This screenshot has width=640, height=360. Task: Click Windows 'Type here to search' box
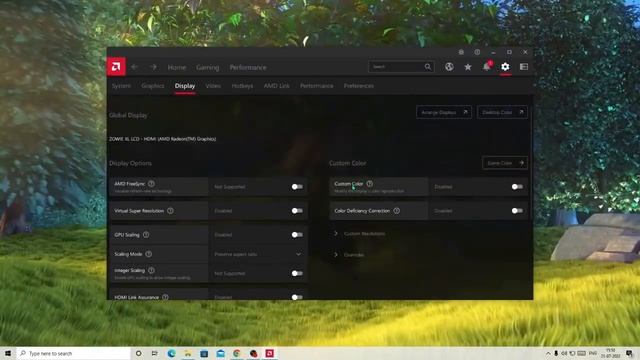tap(73, 353)
